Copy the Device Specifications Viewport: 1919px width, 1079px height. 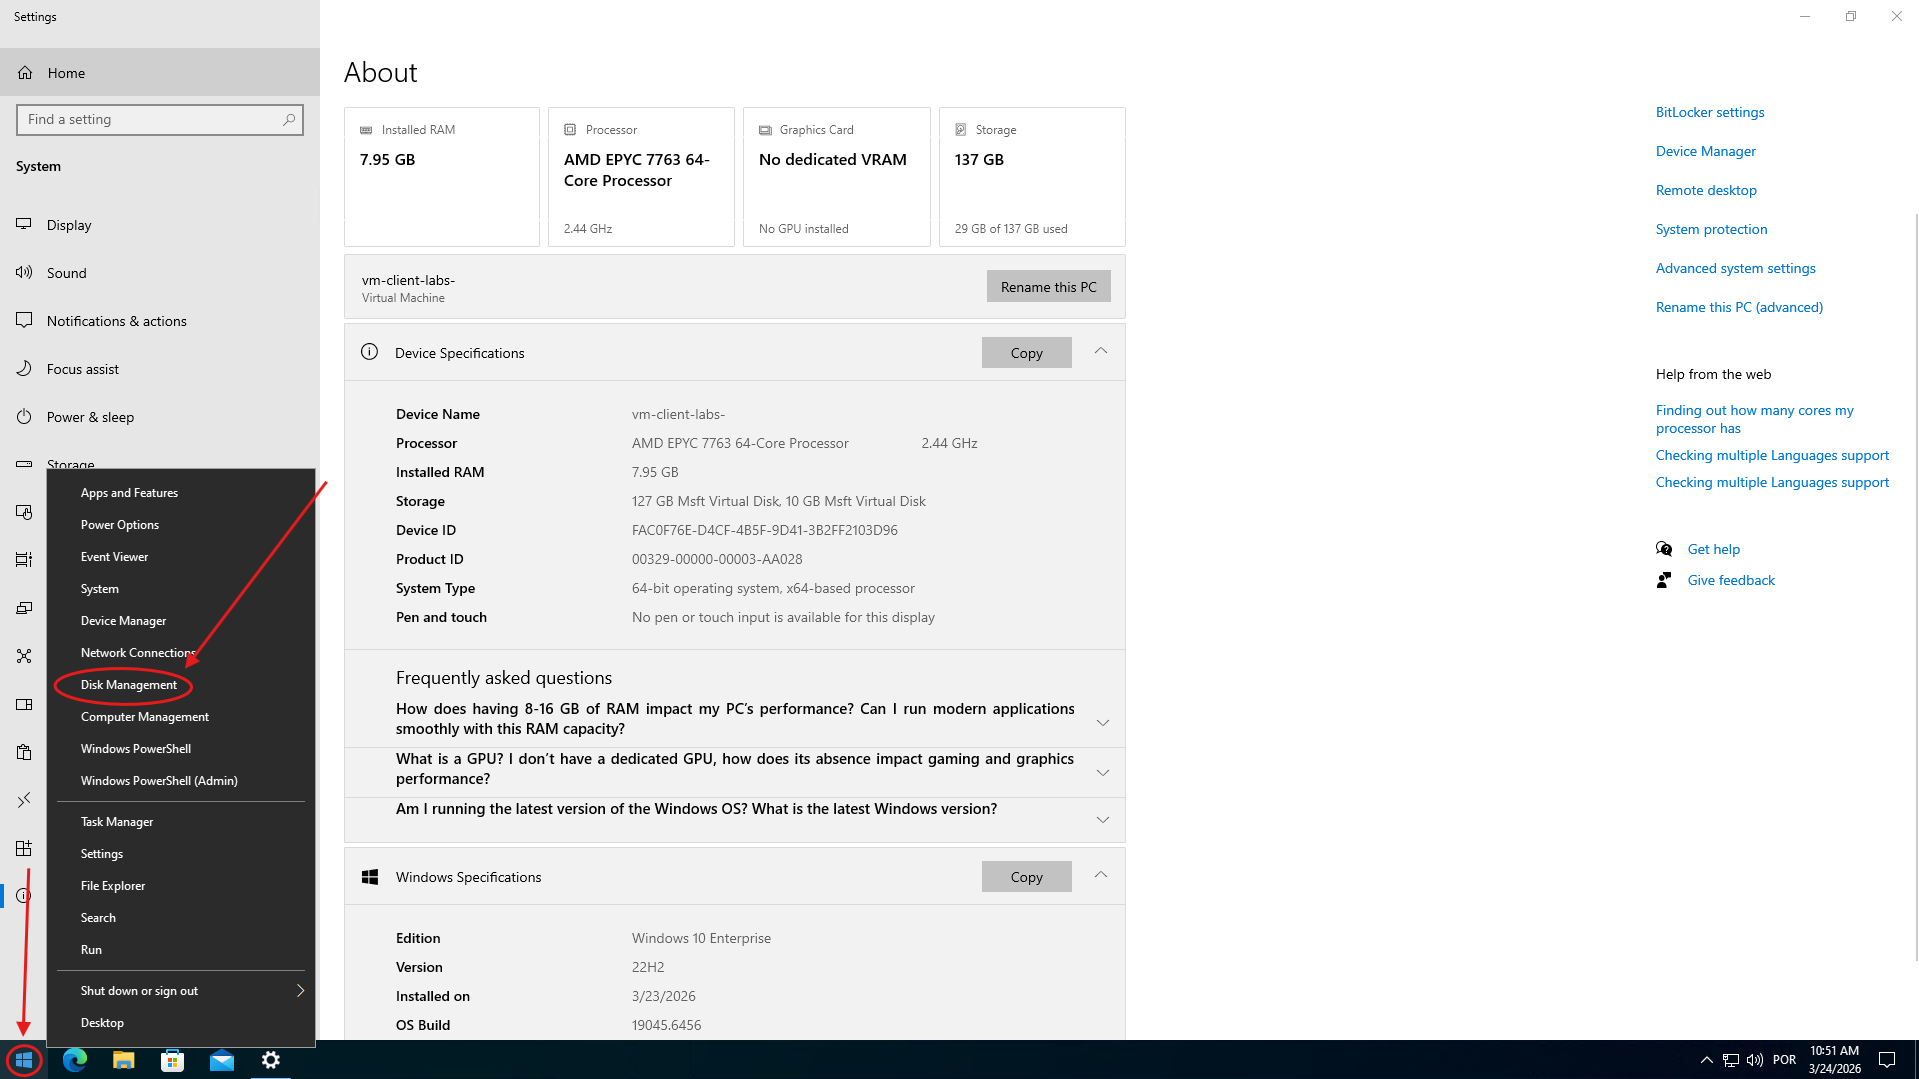[1026, 353]
